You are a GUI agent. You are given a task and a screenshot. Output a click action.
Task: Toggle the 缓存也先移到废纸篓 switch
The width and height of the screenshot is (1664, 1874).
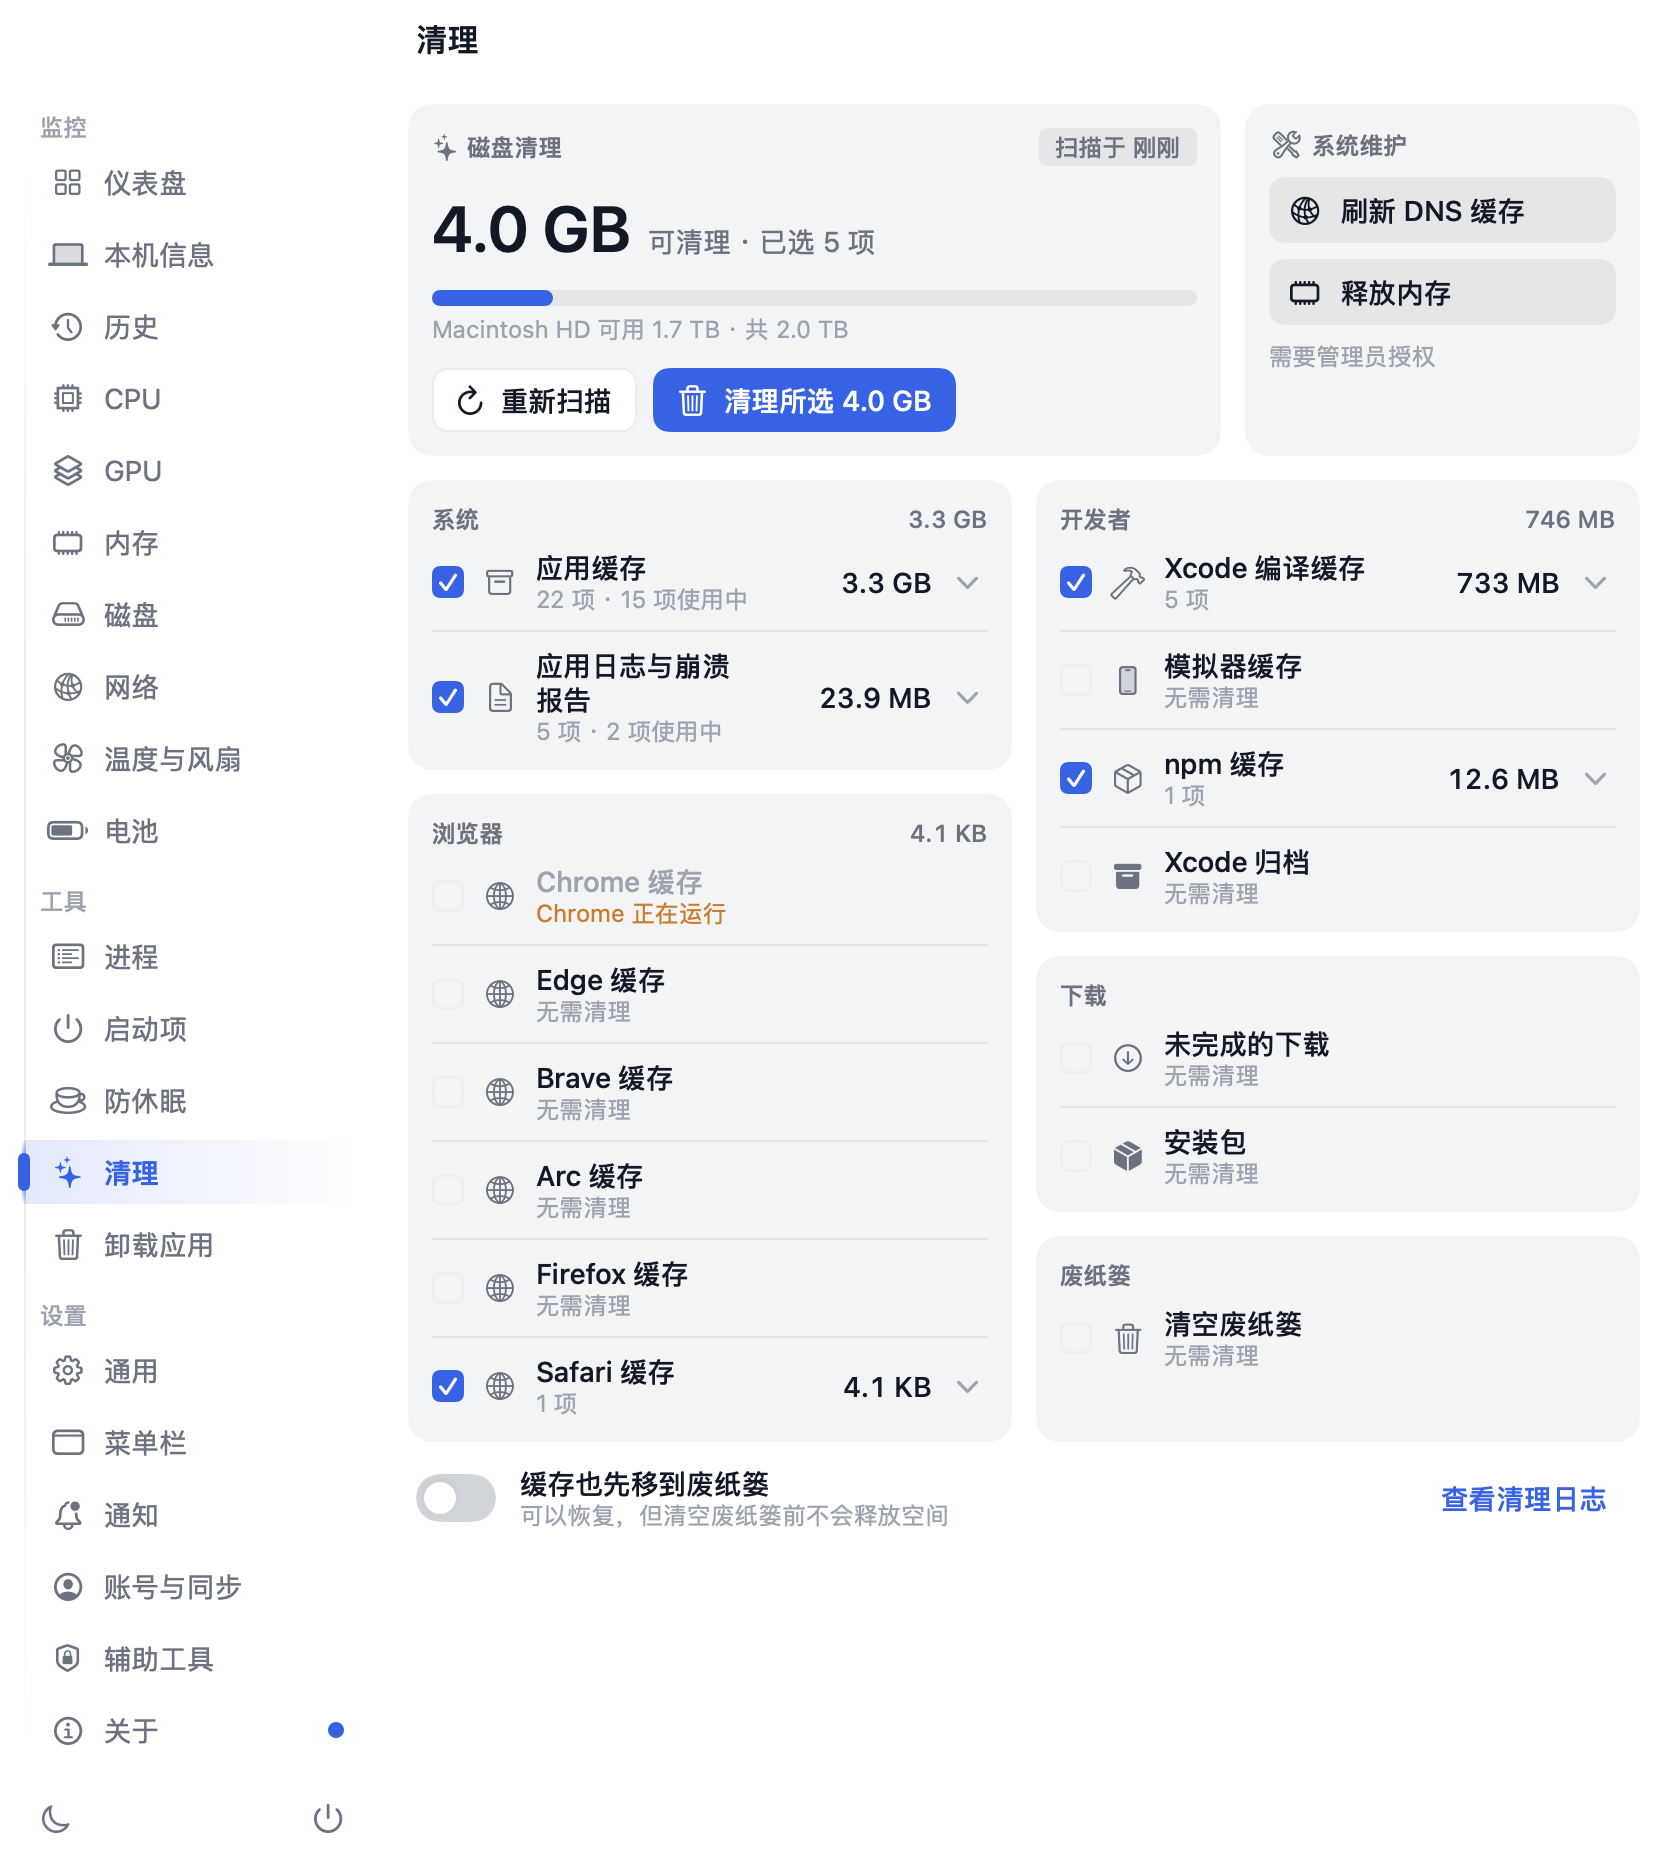coord(456,1498)
